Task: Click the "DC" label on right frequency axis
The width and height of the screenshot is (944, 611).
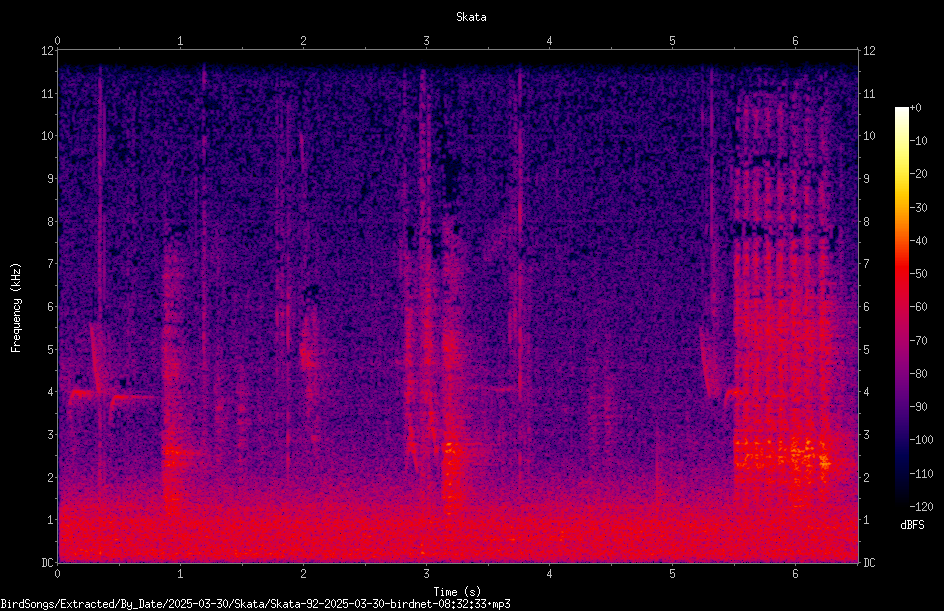Action: (869, 563)
